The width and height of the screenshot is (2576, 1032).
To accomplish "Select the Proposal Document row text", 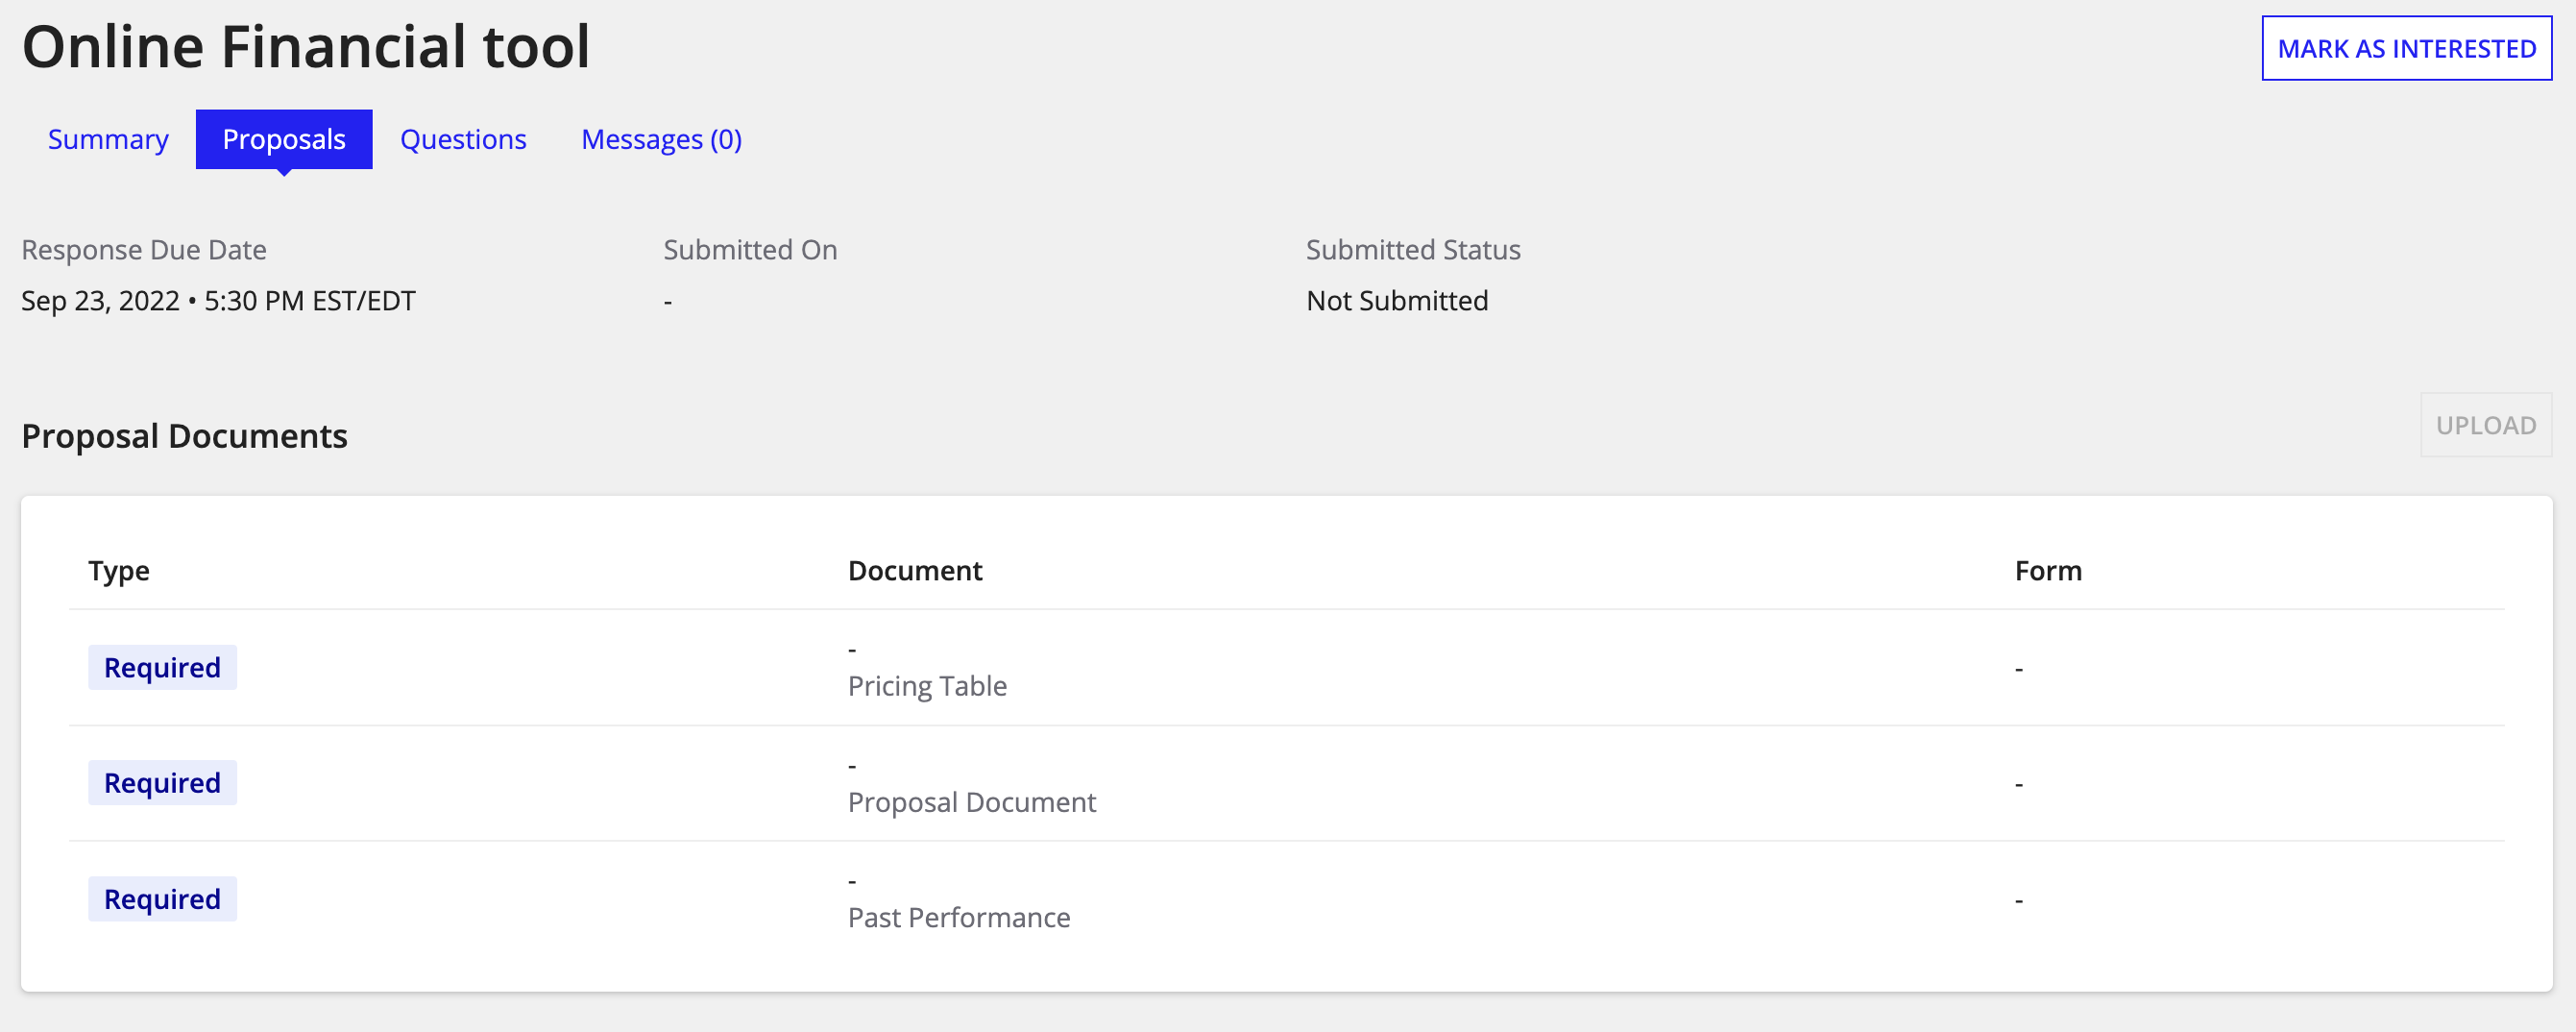I will [x=971, y=802].
